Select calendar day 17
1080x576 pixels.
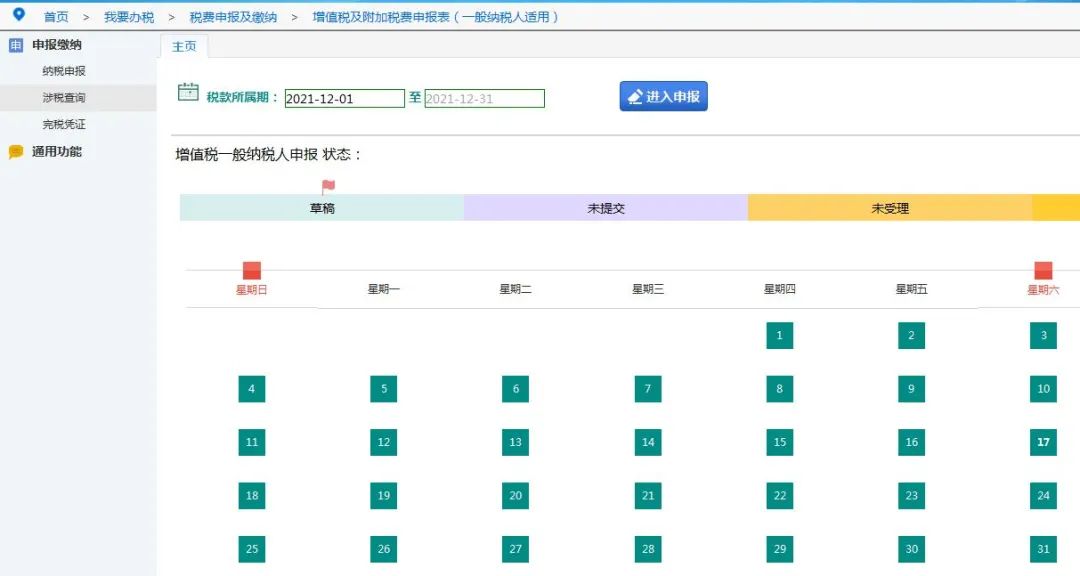pyautogui.click(x=1043, y=442)
